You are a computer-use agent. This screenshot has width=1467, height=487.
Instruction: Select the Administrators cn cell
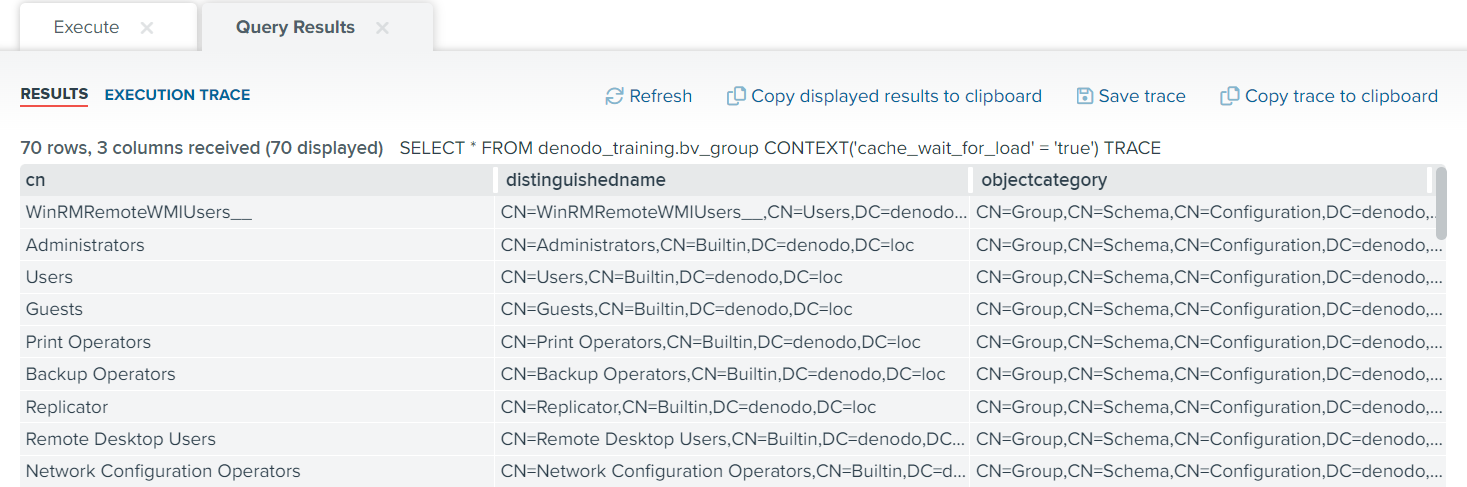click(x=257, y=245)
